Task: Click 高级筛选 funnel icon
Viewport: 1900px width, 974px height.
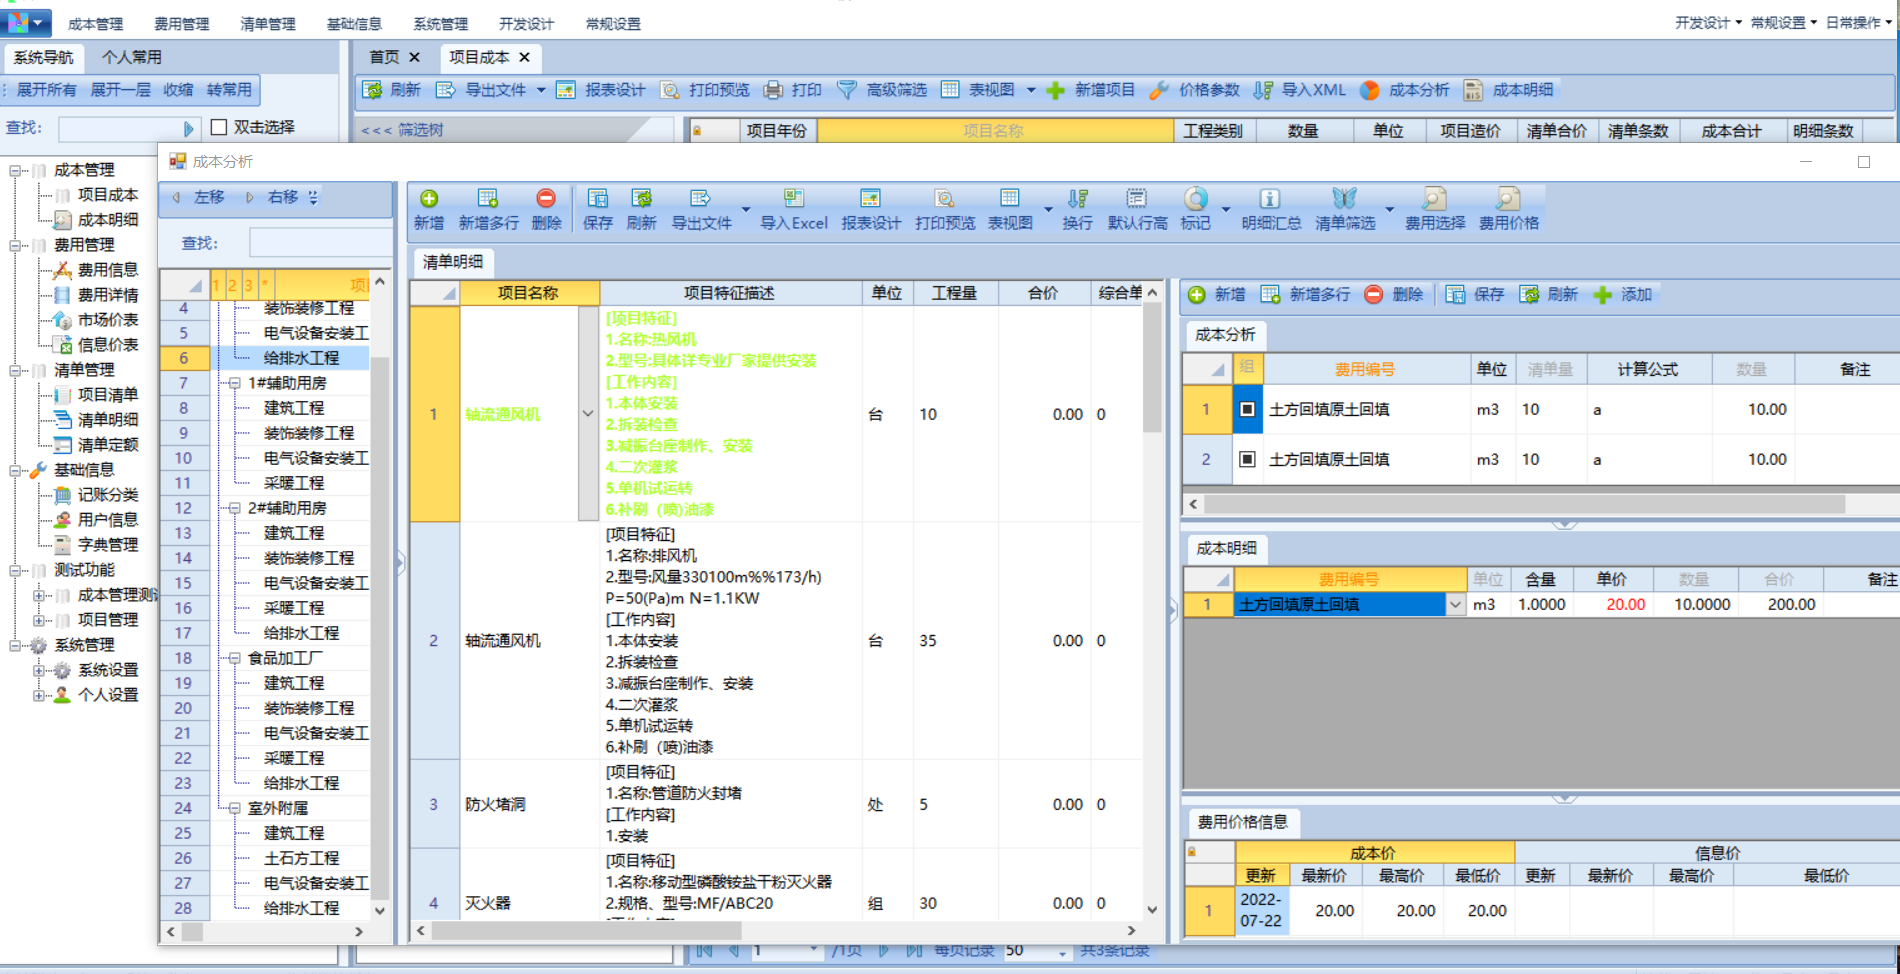Action: point(846,90)
